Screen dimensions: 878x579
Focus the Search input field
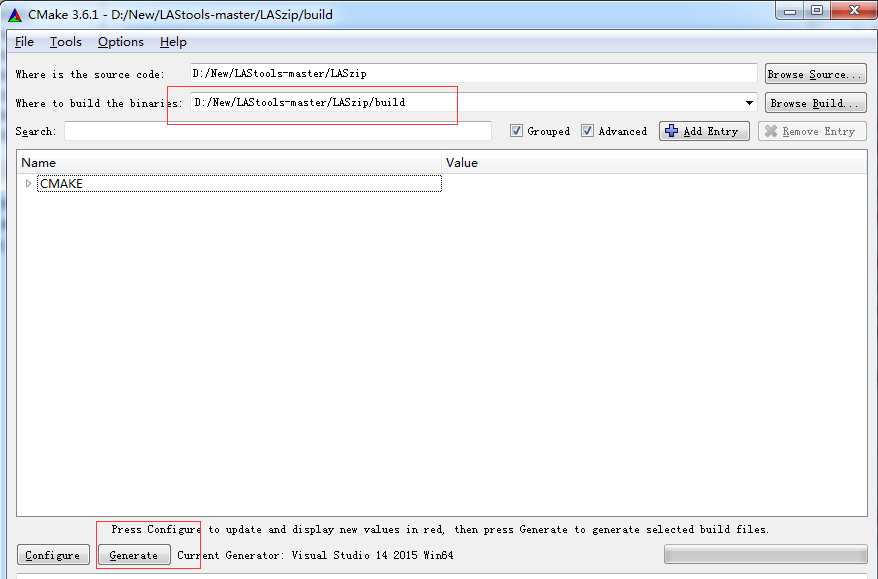(278, 131)
